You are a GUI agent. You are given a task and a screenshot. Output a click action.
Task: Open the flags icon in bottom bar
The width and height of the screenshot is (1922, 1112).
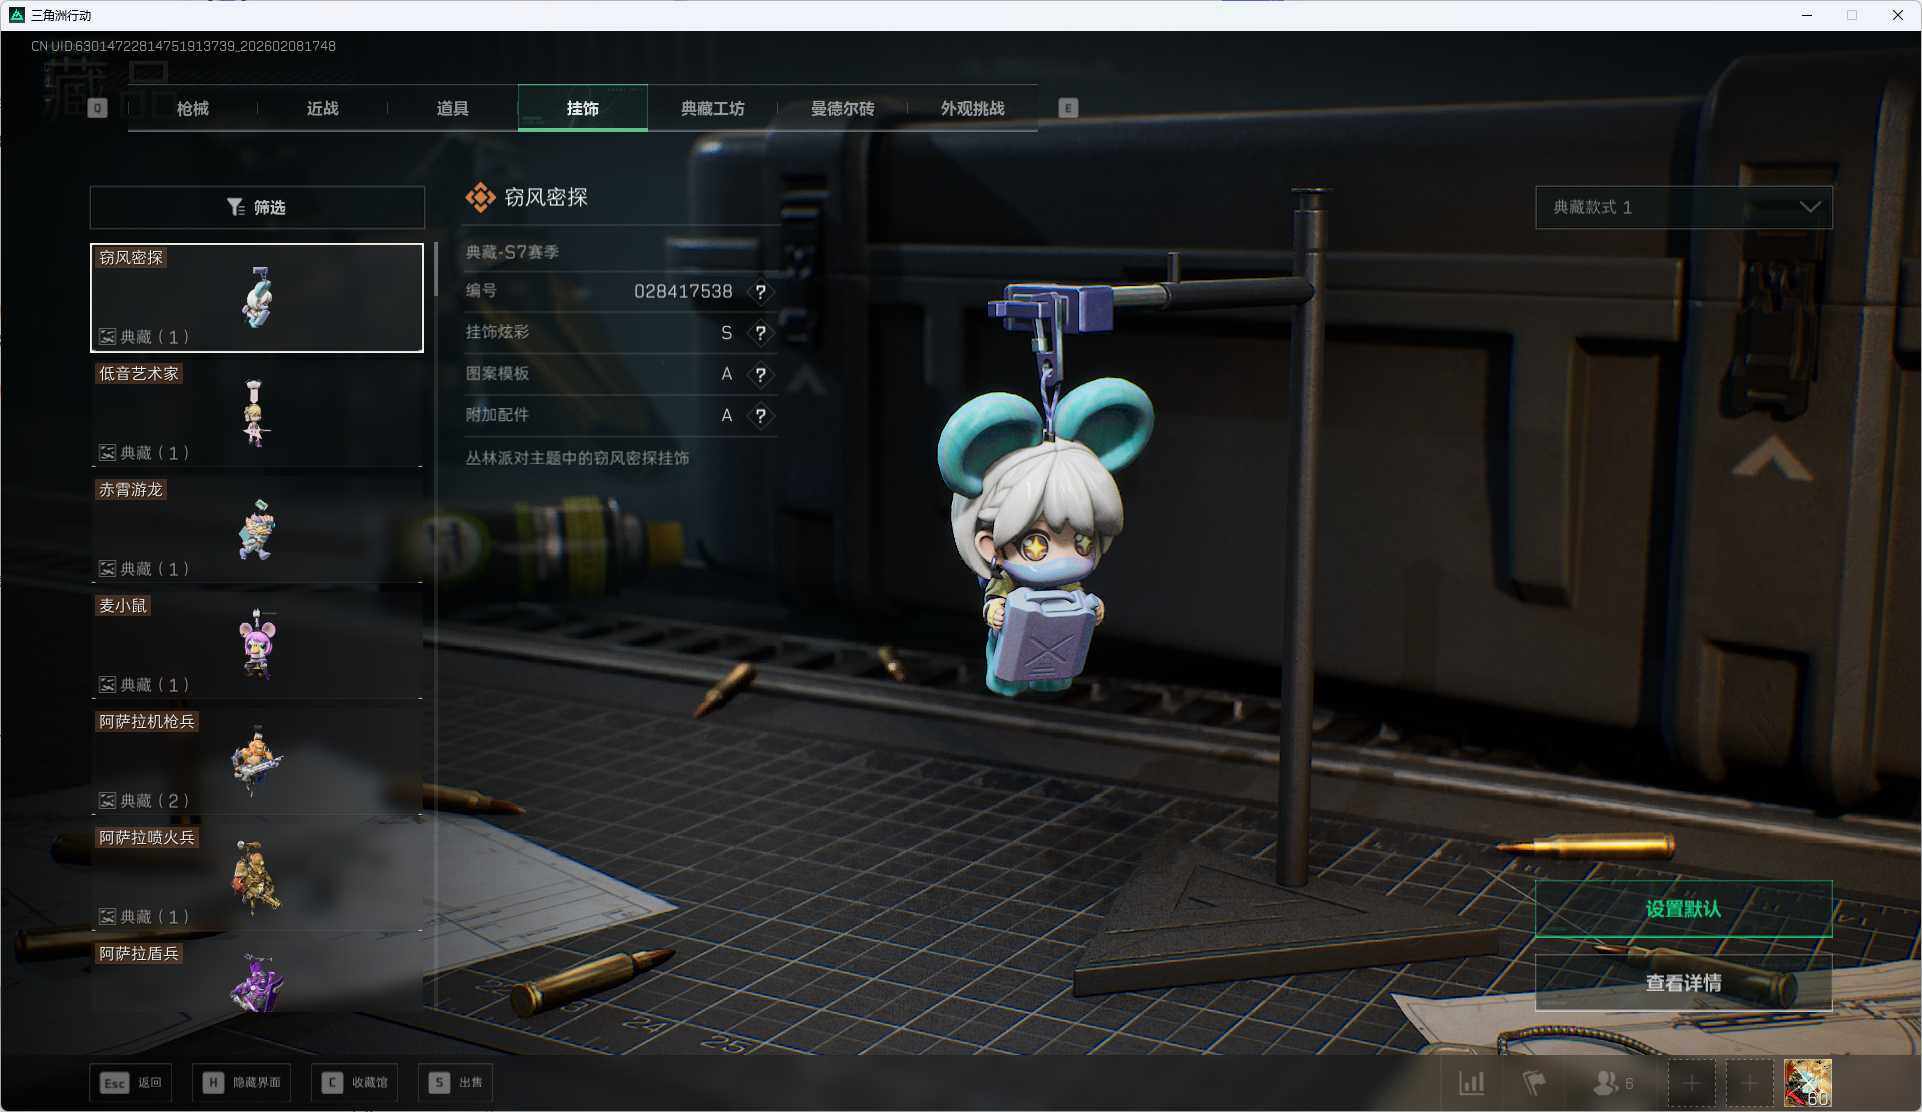pyautogui.click(x=1534, y=1083)
